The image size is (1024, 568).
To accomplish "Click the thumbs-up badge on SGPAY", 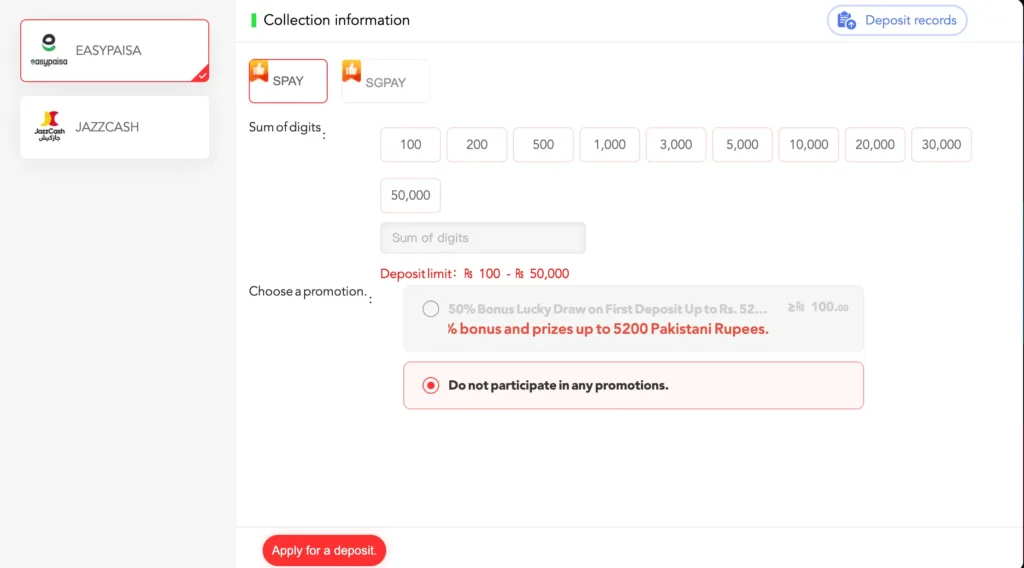I will pos(352,71).
